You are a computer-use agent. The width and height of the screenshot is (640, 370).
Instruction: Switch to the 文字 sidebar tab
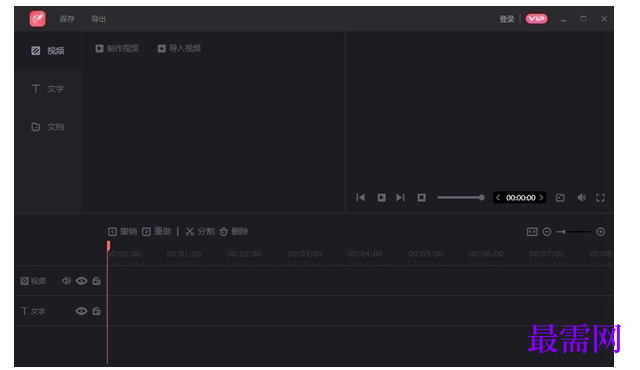coord(48,89)
